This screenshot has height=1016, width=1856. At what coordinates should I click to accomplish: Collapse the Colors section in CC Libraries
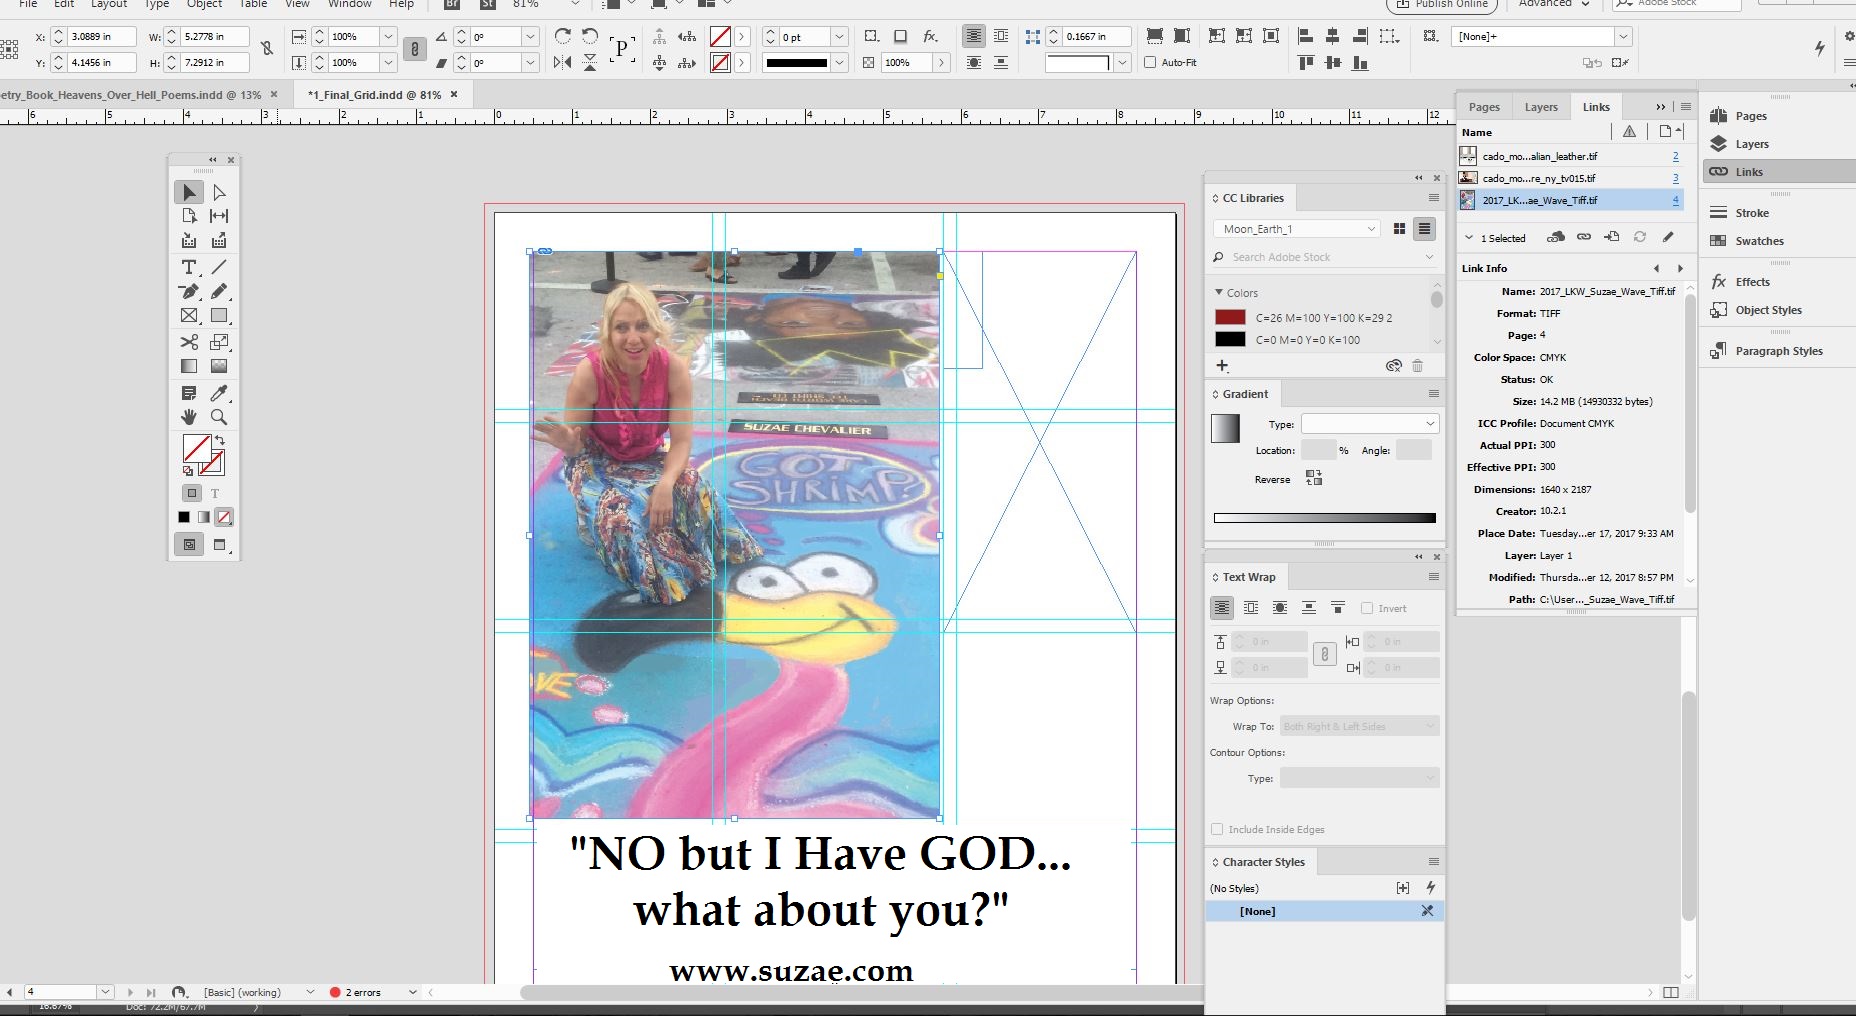1219,293
